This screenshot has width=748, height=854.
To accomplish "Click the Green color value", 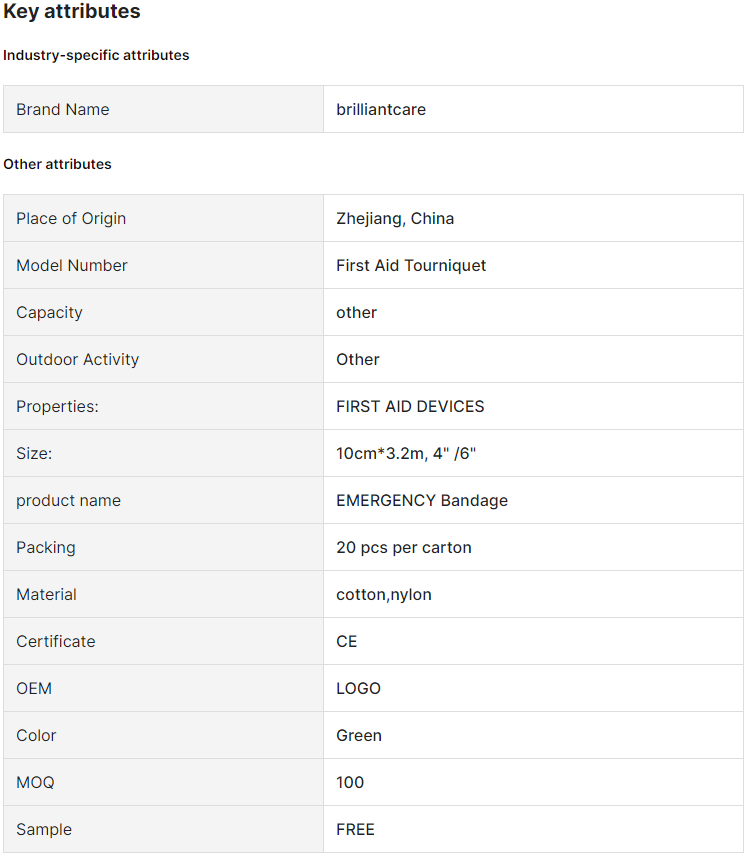I will point(358,735).
